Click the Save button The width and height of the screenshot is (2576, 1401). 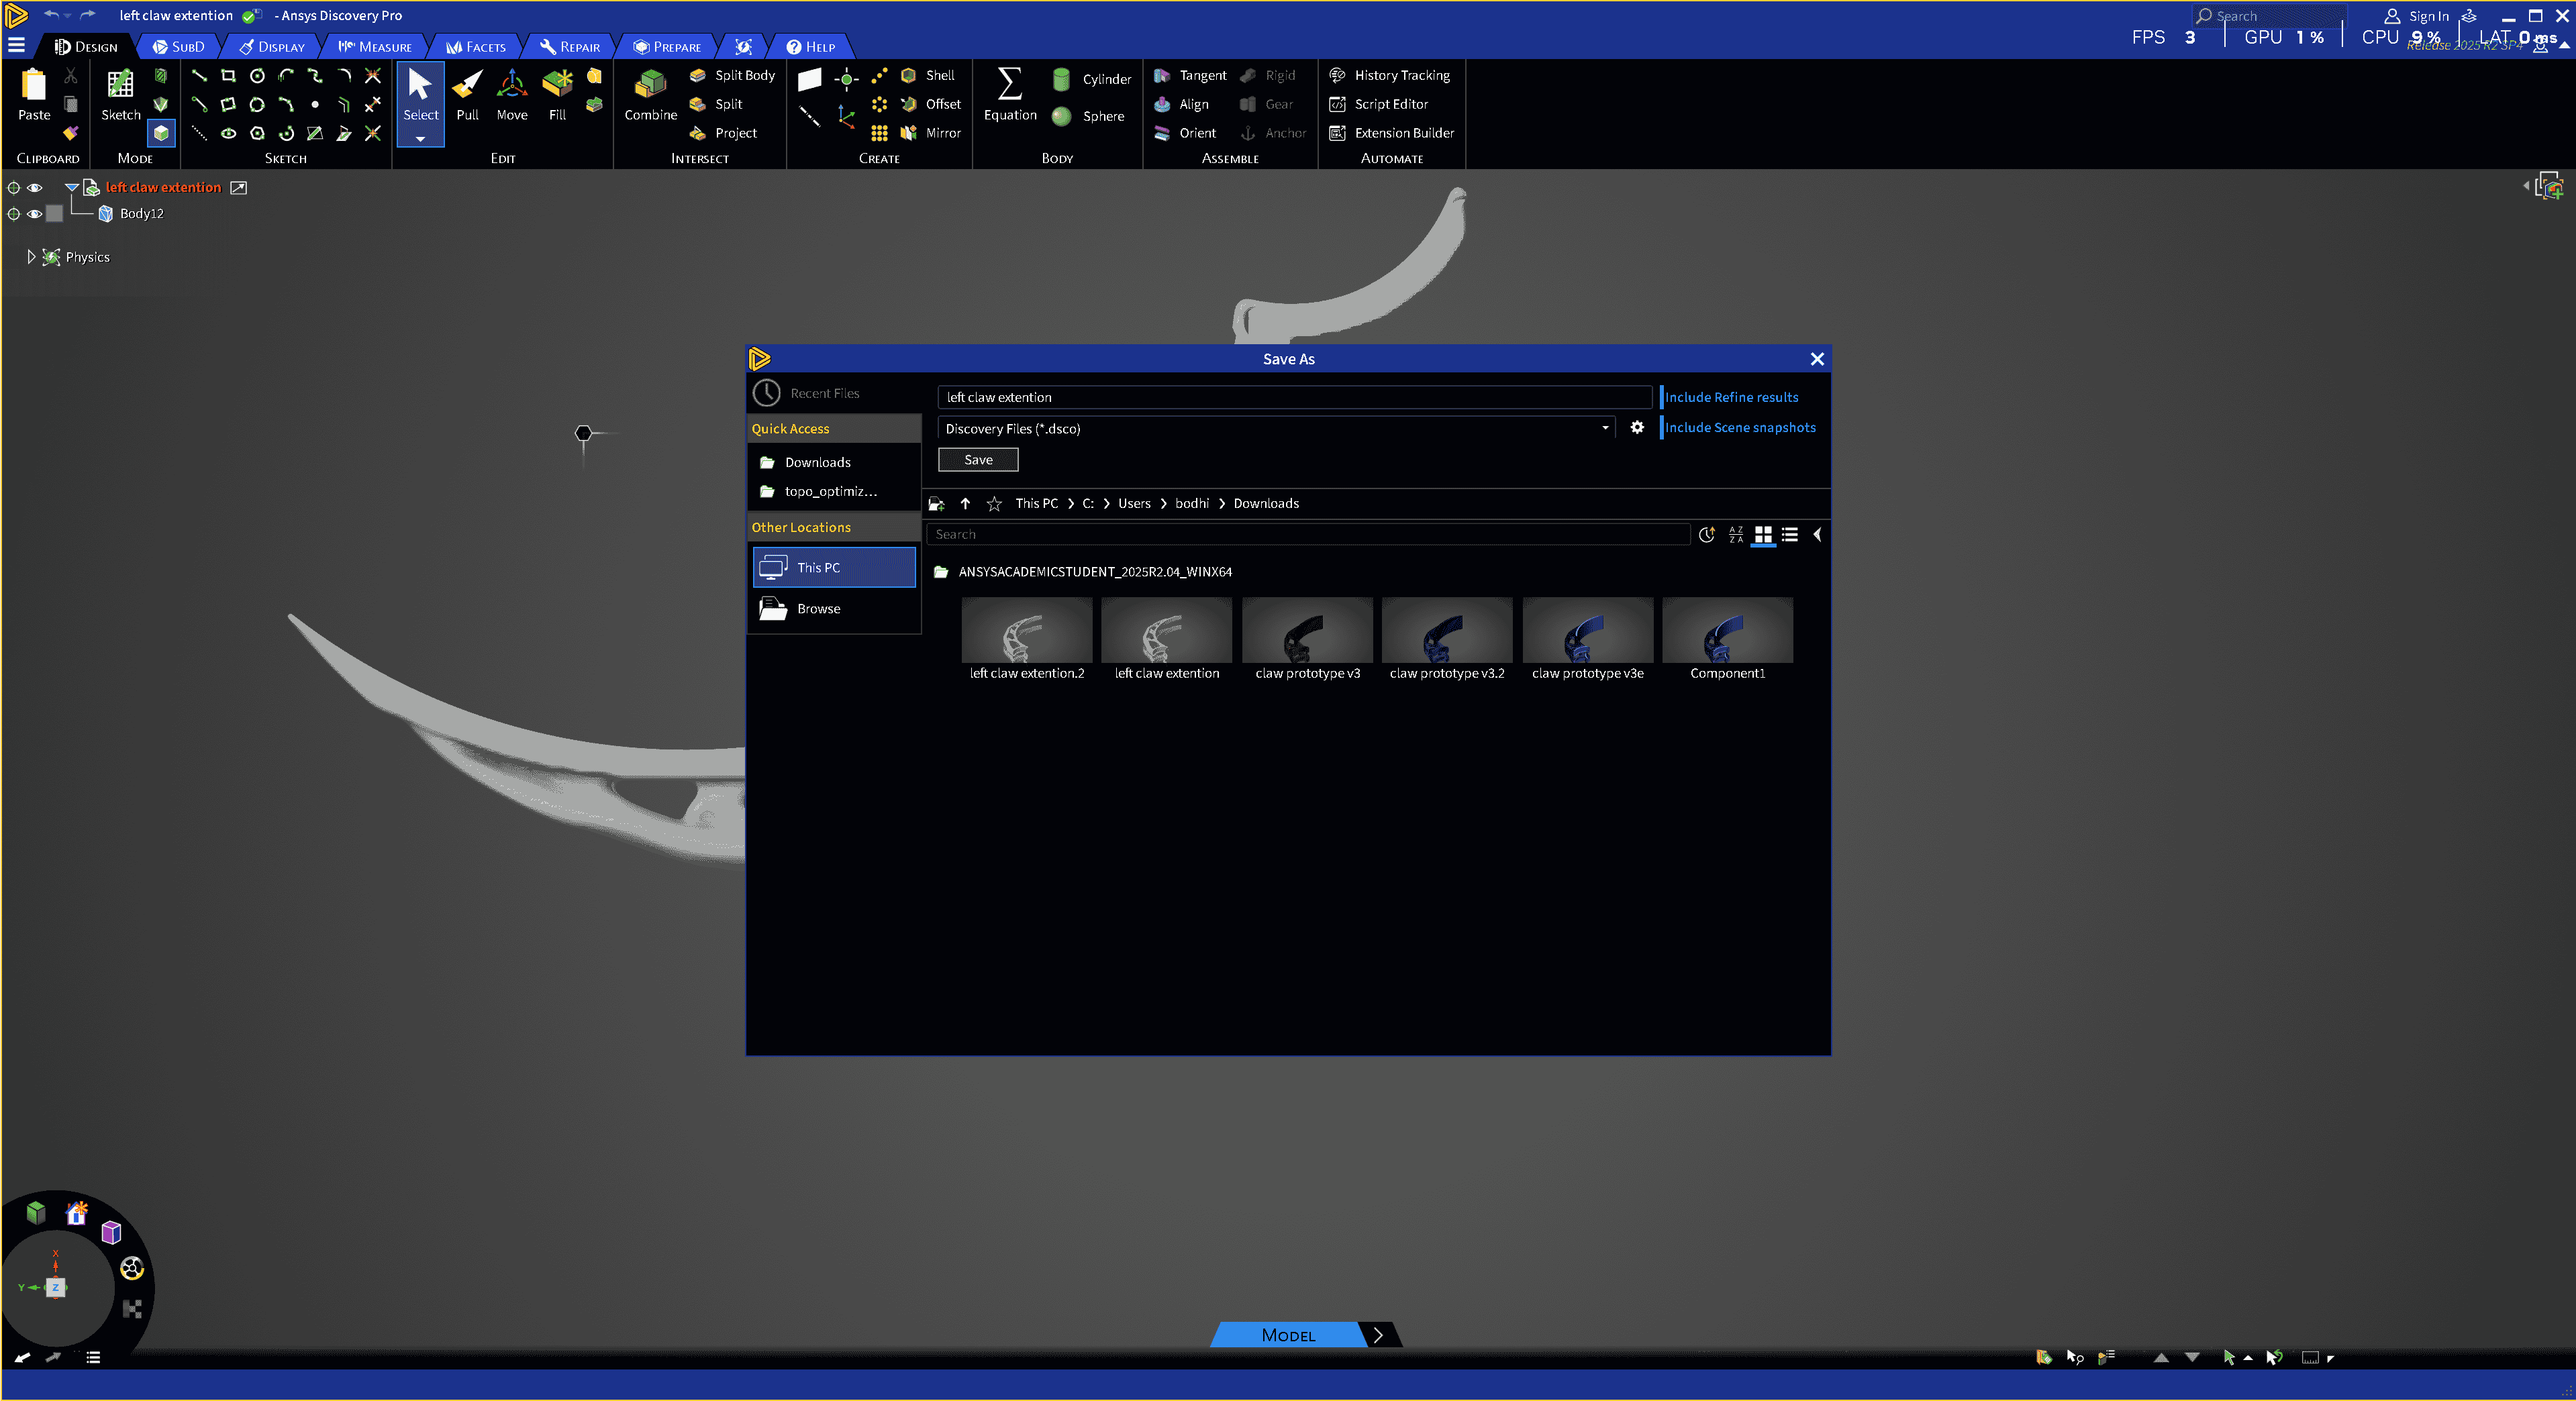click(x=977, y=460)
